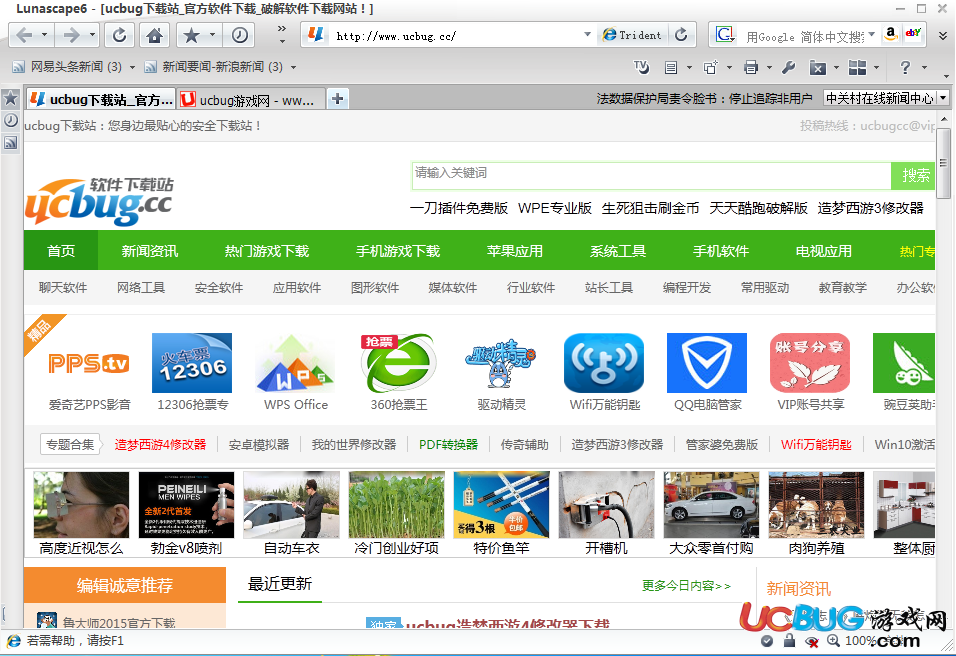Click the security checkmark status icon
956x656 pixels.
coord(767,641)
